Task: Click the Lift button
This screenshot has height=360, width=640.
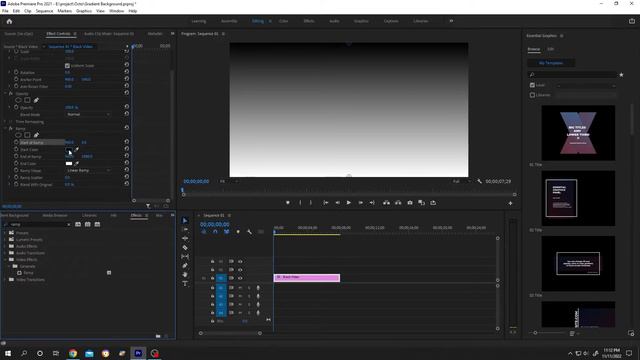Action: click(386, 202)
